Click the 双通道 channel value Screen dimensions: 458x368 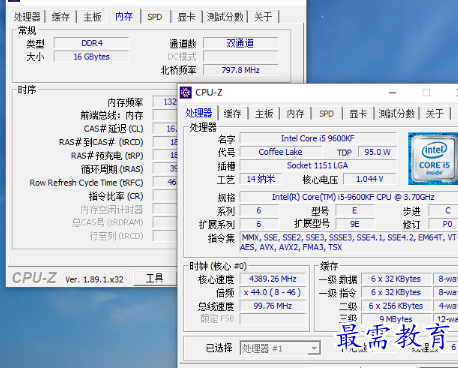[241, 43]
